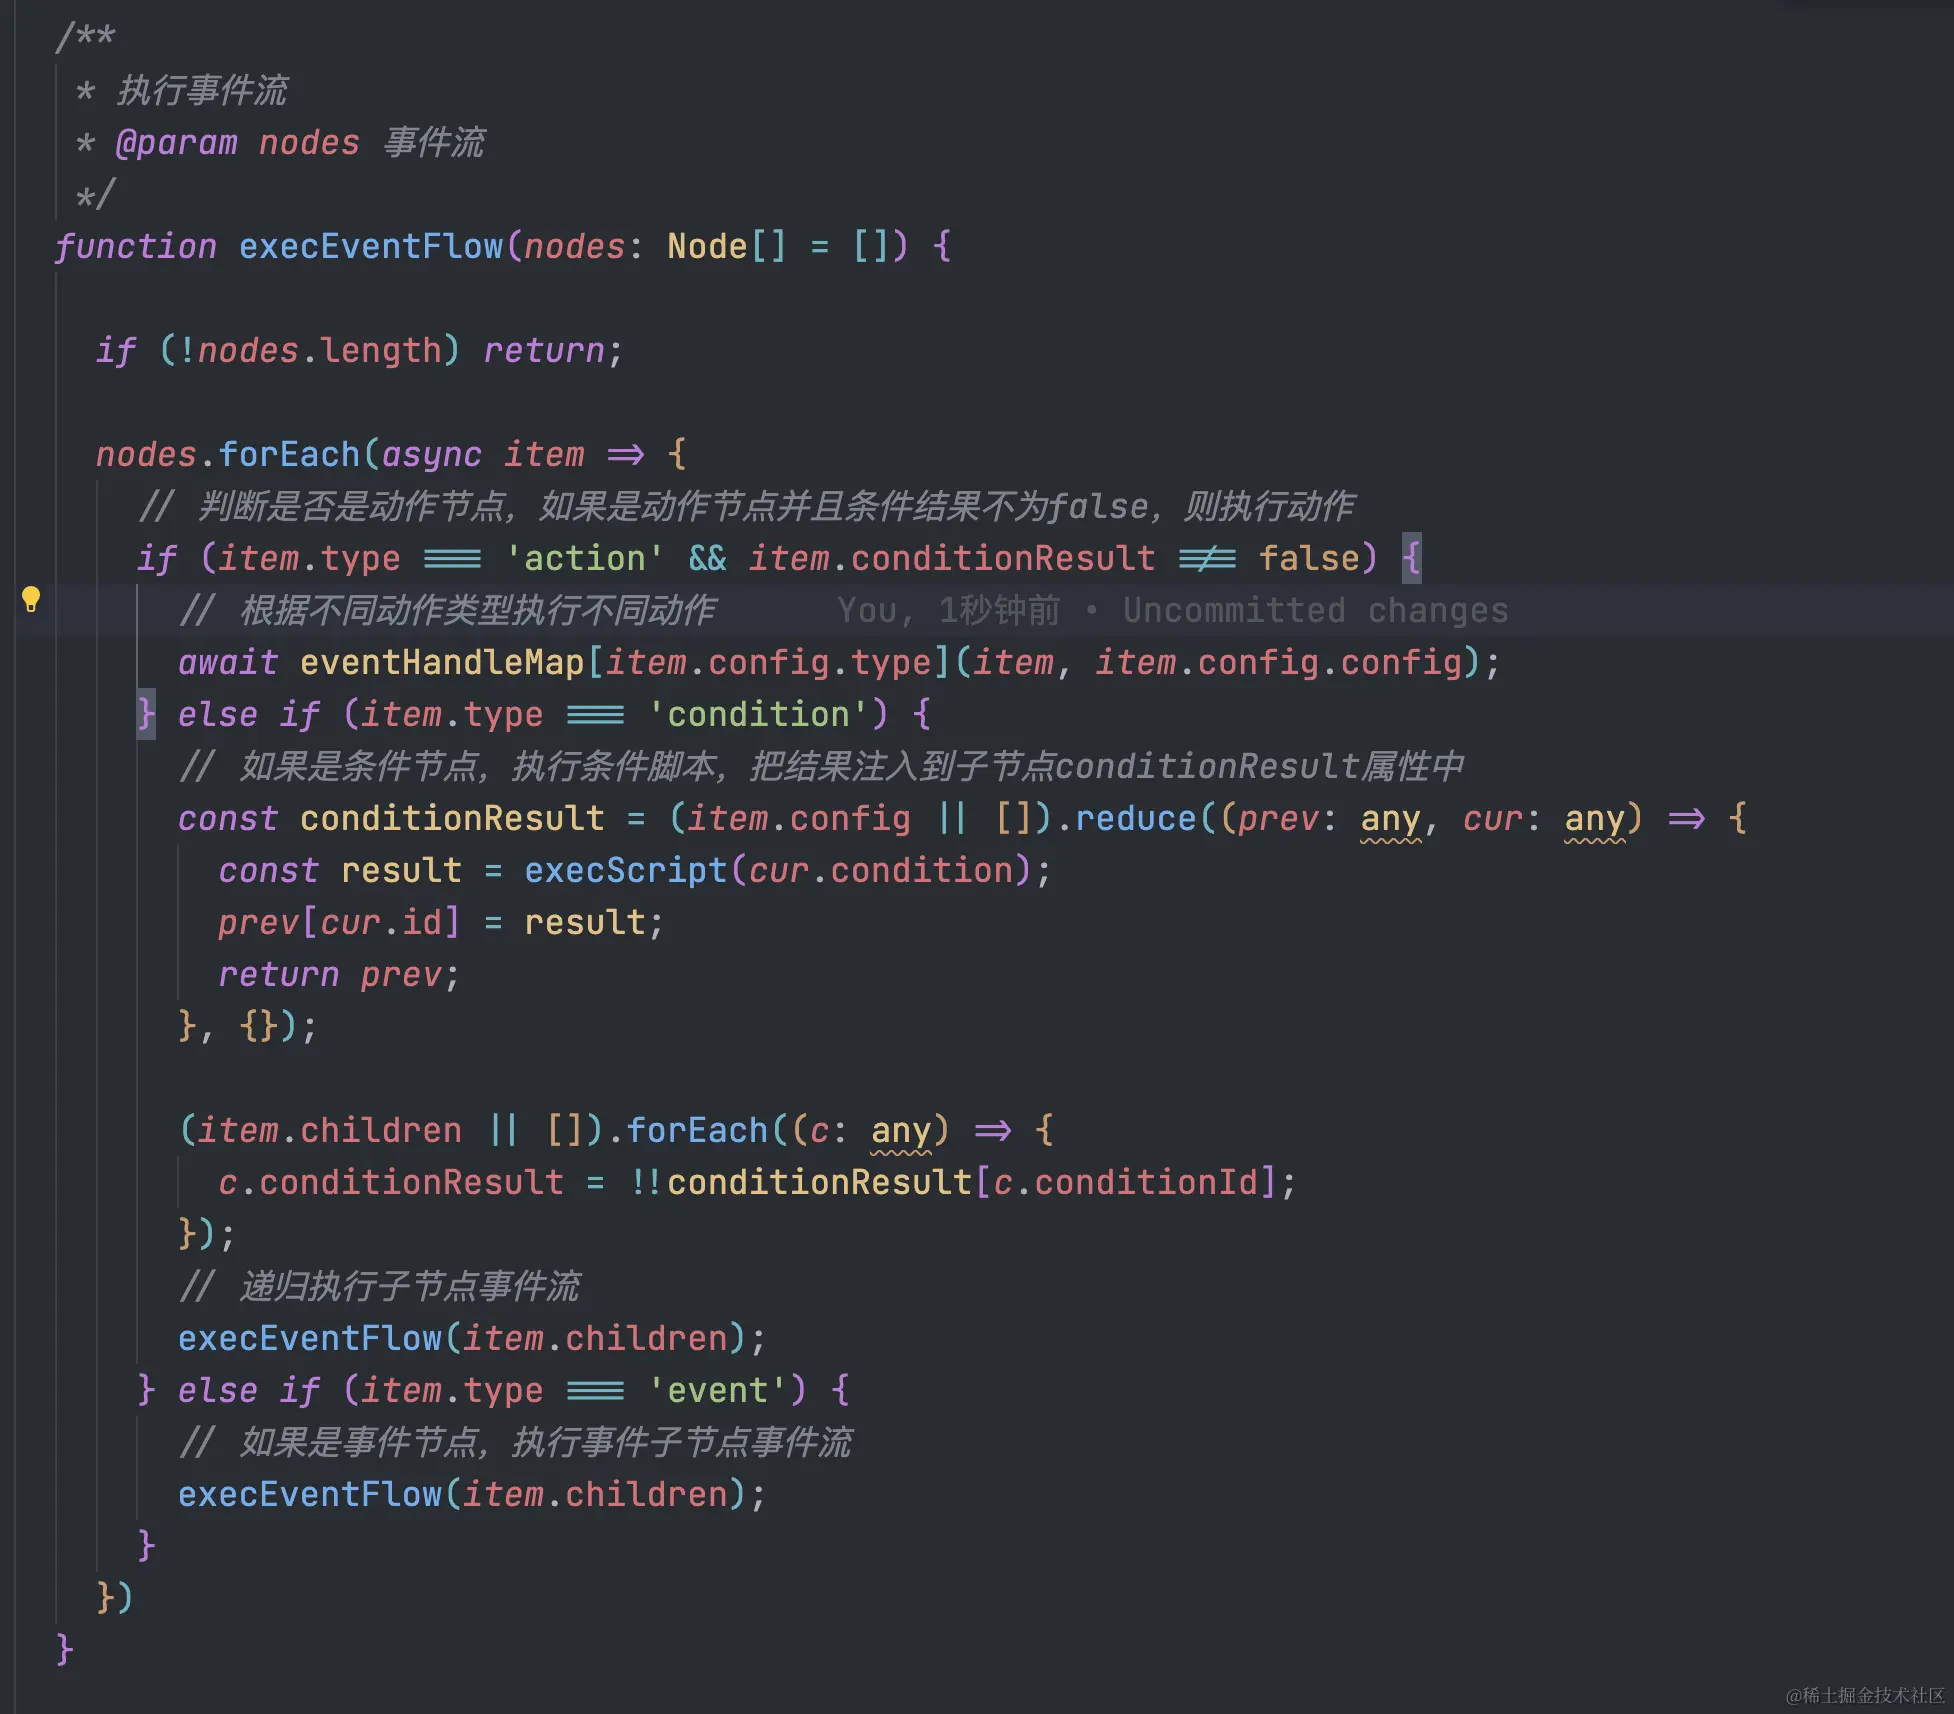Click the function name execEventFlow in the declaration

[x=370, y=246]
